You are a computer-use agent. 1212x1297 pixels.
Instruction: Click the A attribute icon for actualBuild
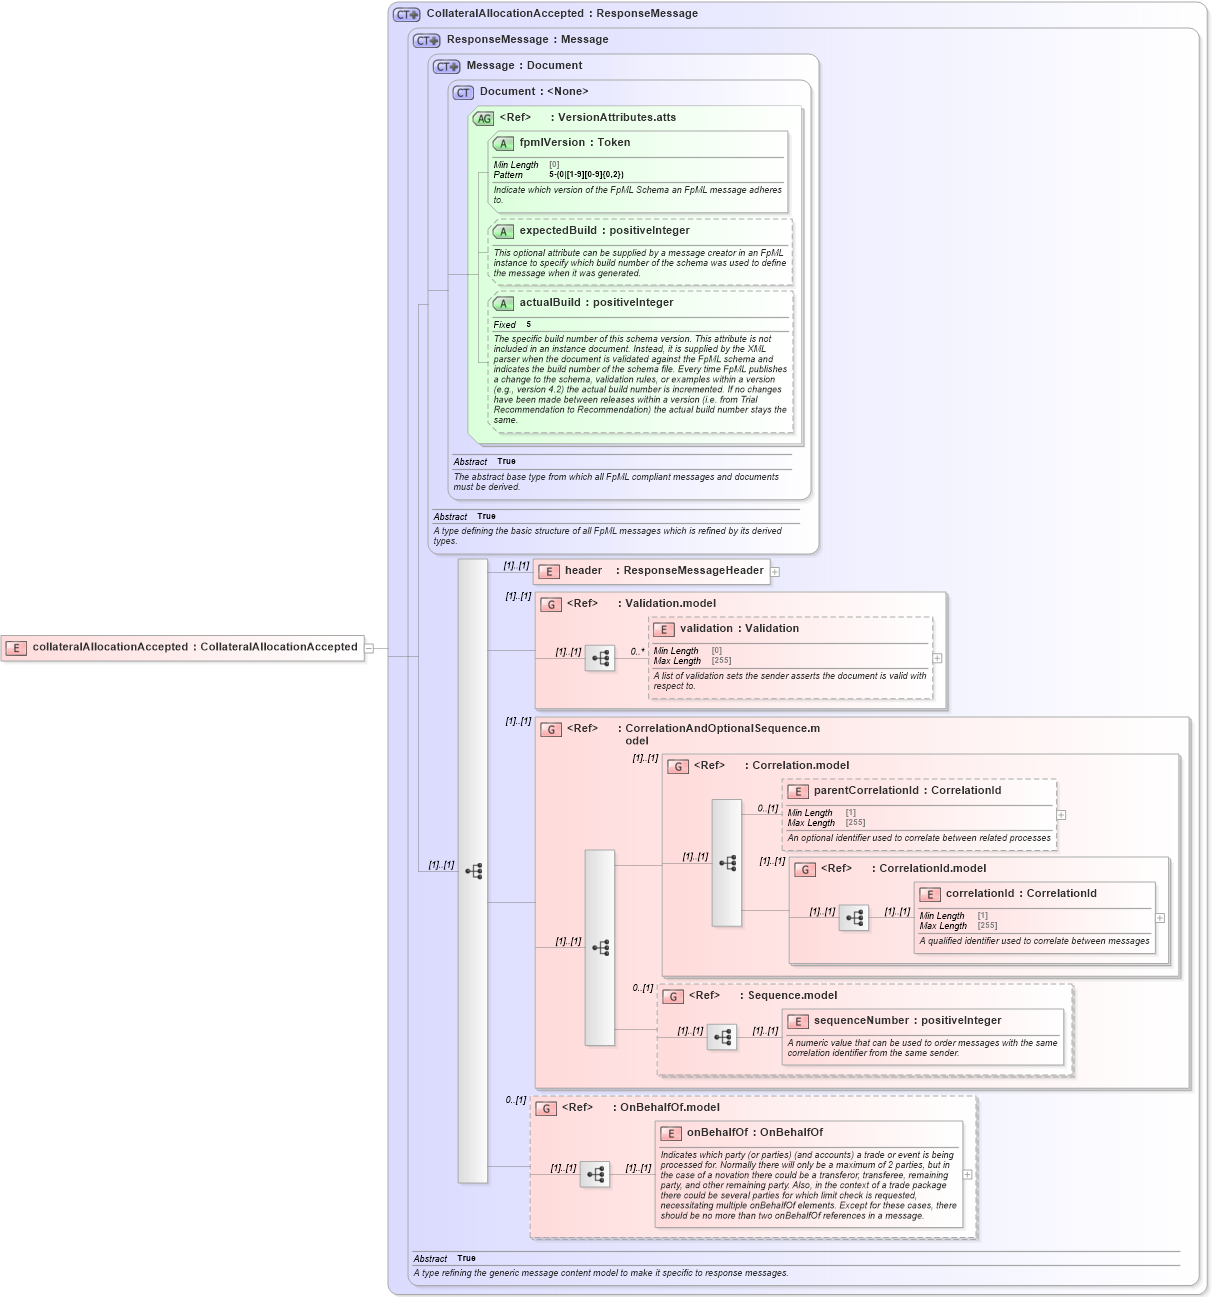tap(503, 302)
